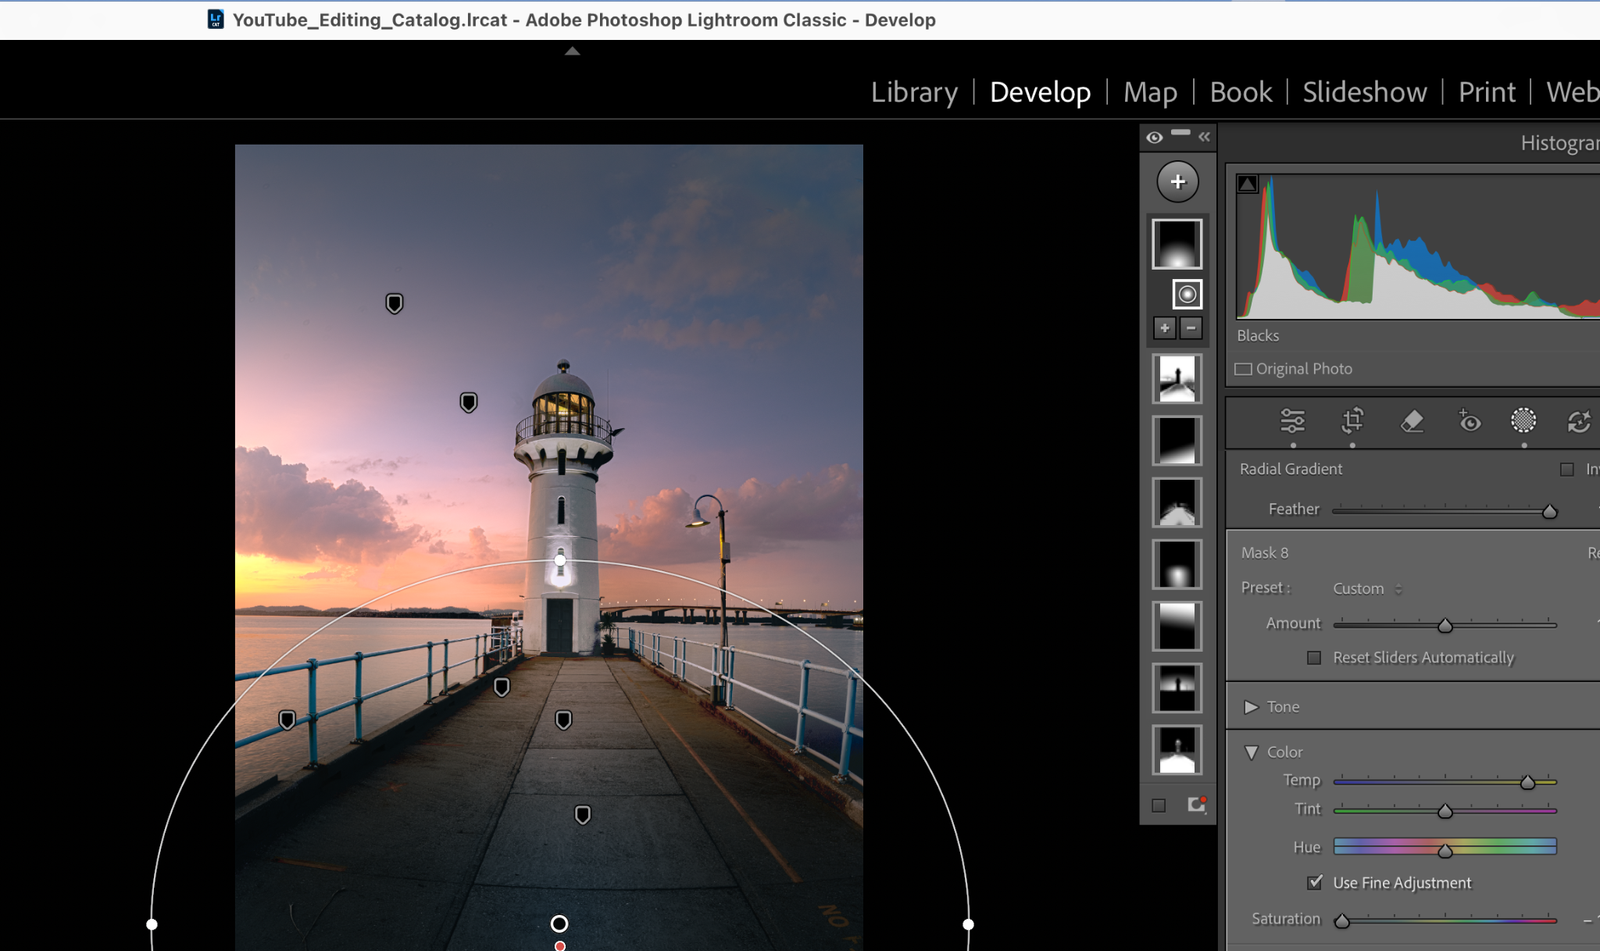Open the Preset Custom dropdown
Image resolution: width=1600 pixels, height=951 pixels.
tap(1367, 589)
